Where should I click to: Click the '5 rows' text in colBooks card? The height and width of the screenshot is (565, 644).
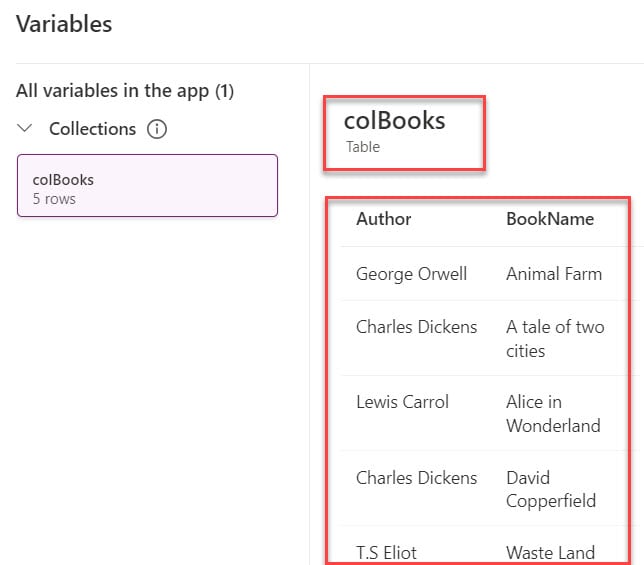point(54,199)
